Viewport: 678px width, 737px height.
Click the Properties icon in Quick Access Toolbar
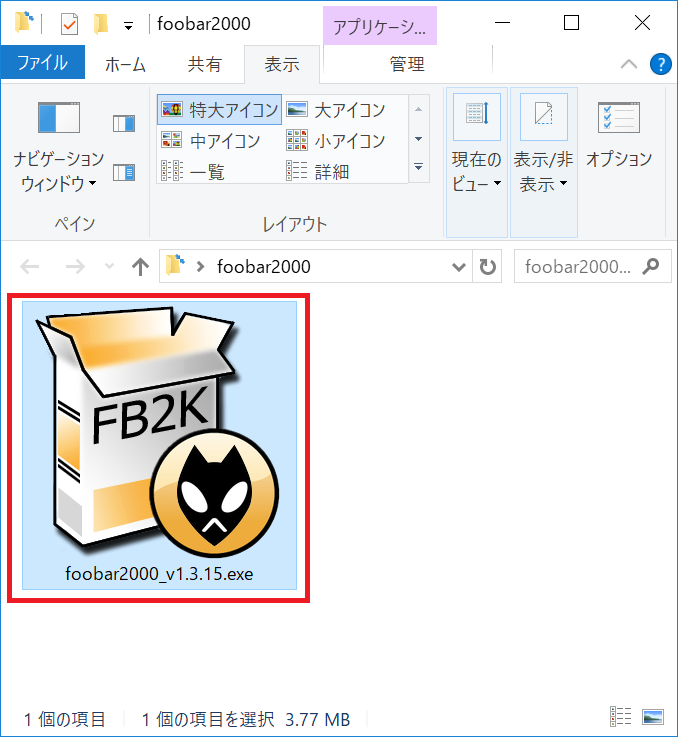(70, 24)
